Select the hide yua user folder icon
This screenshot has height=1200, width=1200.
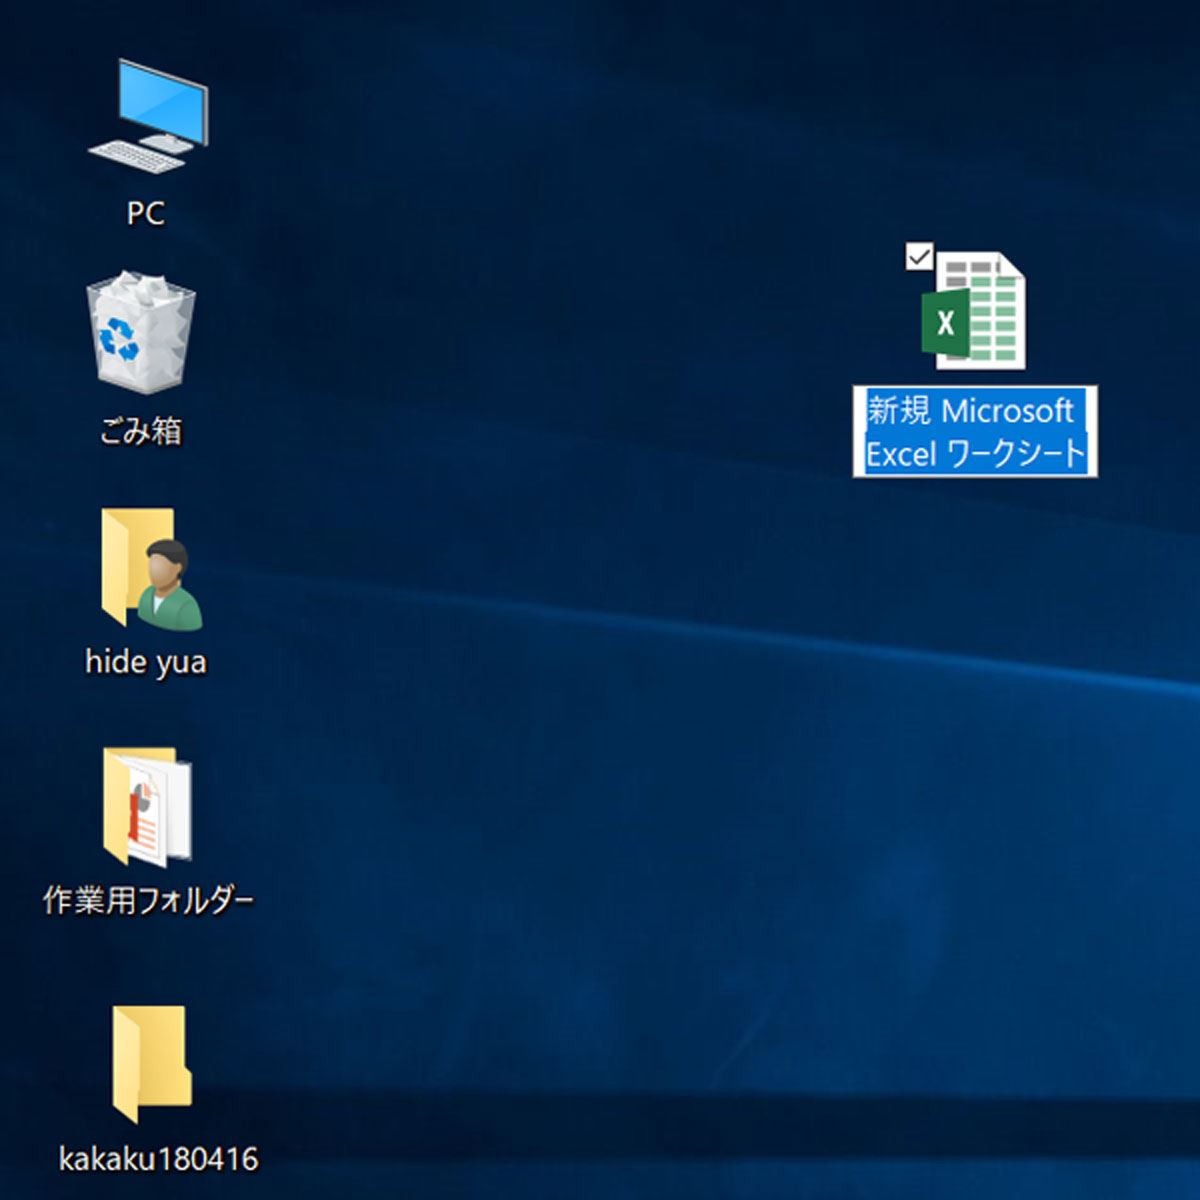[x=148, y=570]
